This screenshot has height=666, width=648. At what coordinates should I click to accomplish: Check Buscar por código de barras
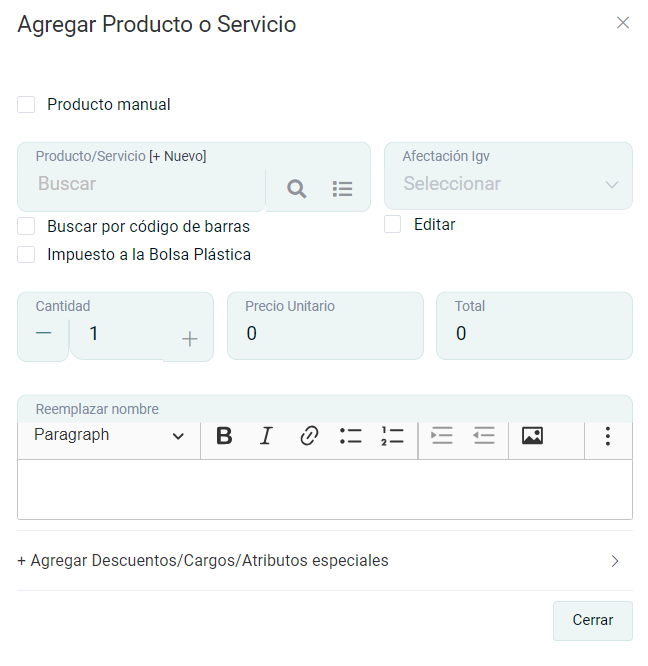point(27,226)
